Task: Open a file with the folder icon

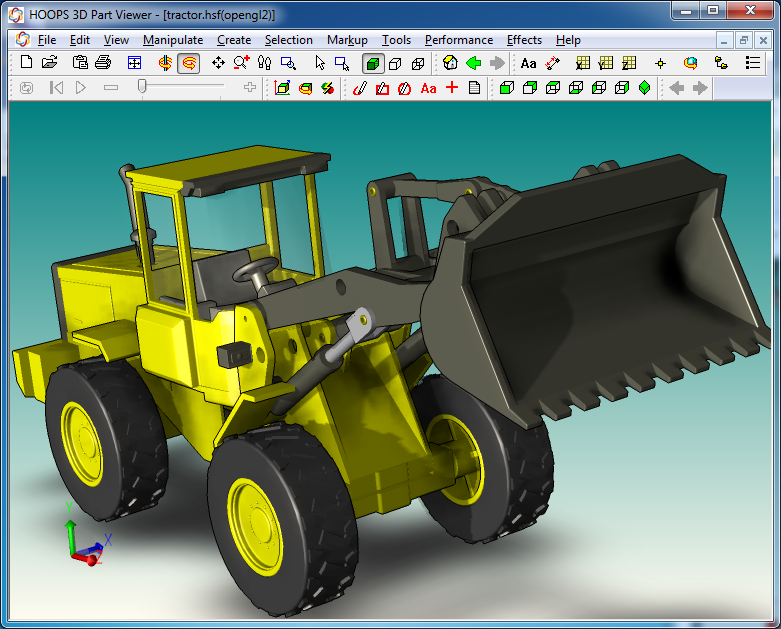Action: click(x=49, y=63)
